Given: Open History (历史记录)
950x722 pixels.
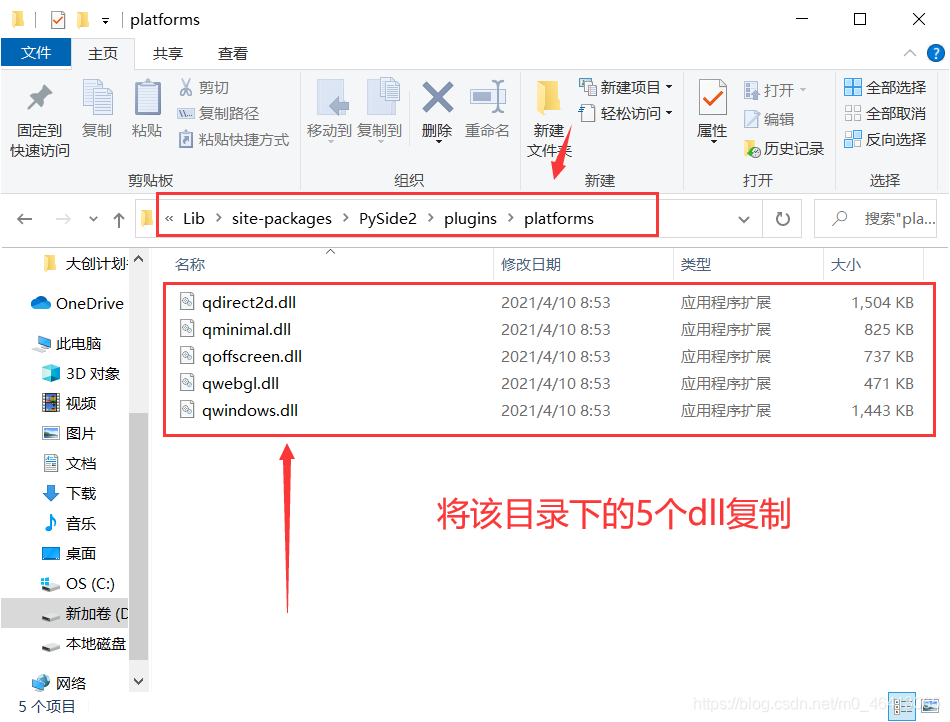Looking at the screenshot, I should point(784,148).
